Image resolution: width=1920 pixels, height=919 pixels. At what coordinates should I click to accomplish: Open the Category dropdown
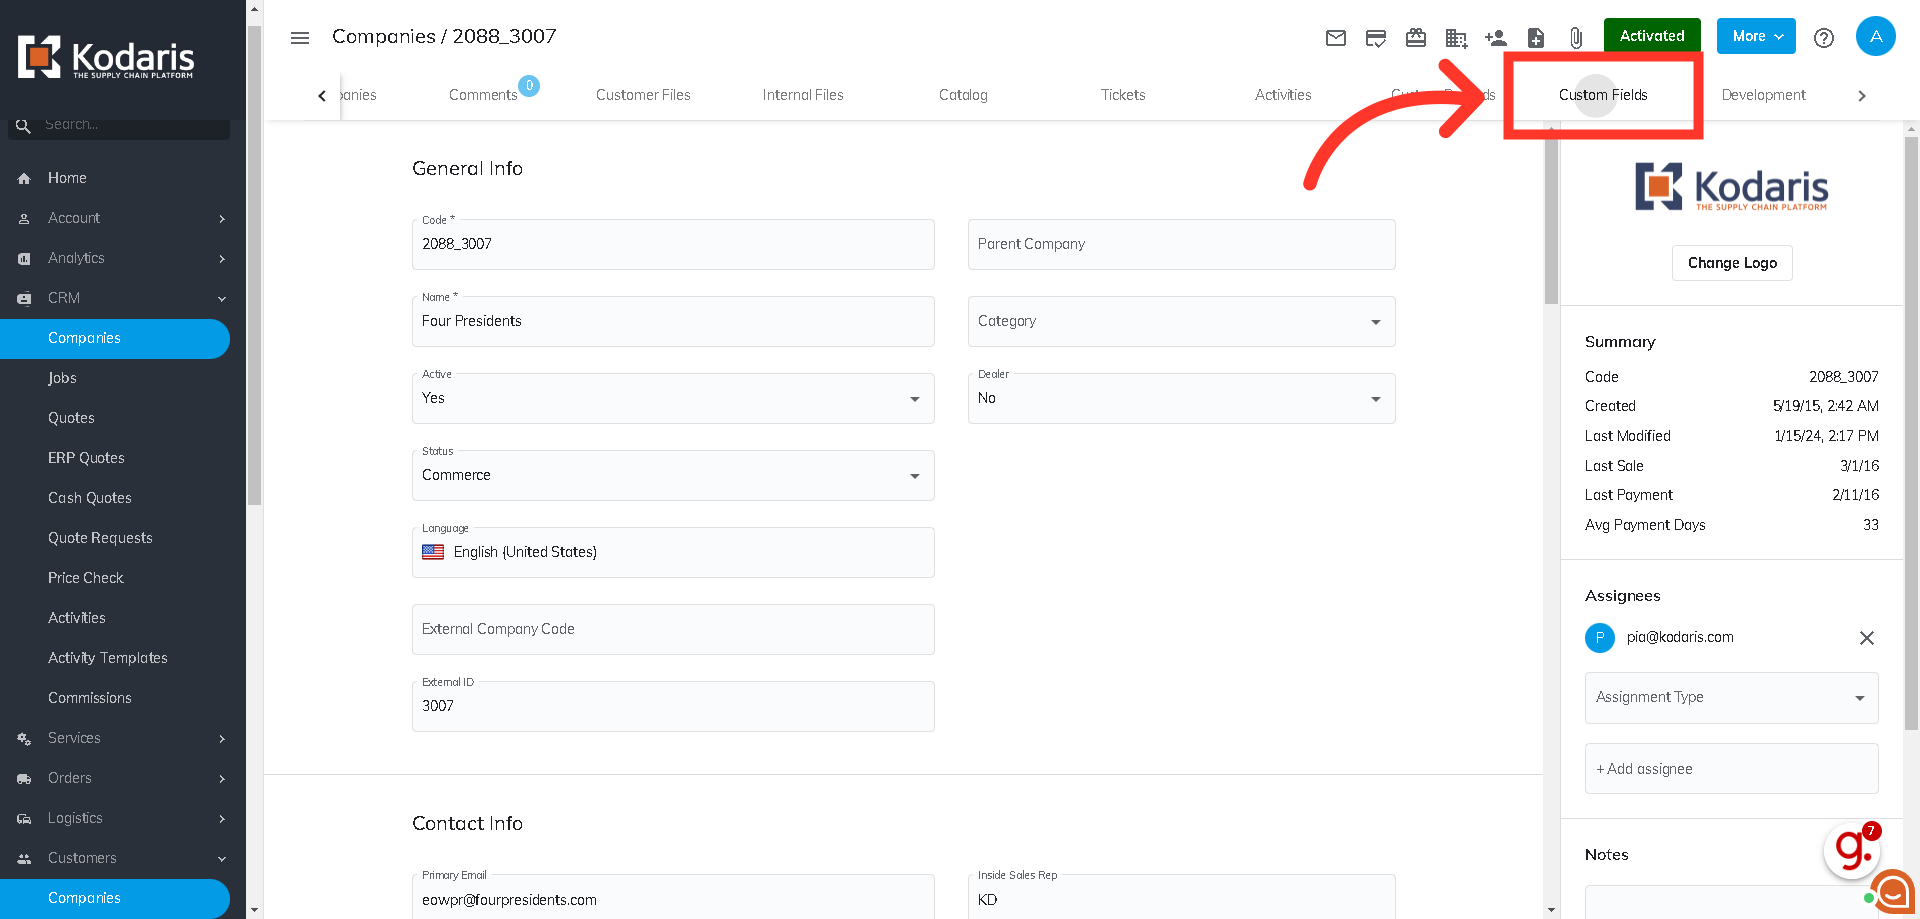point(1181,321)
